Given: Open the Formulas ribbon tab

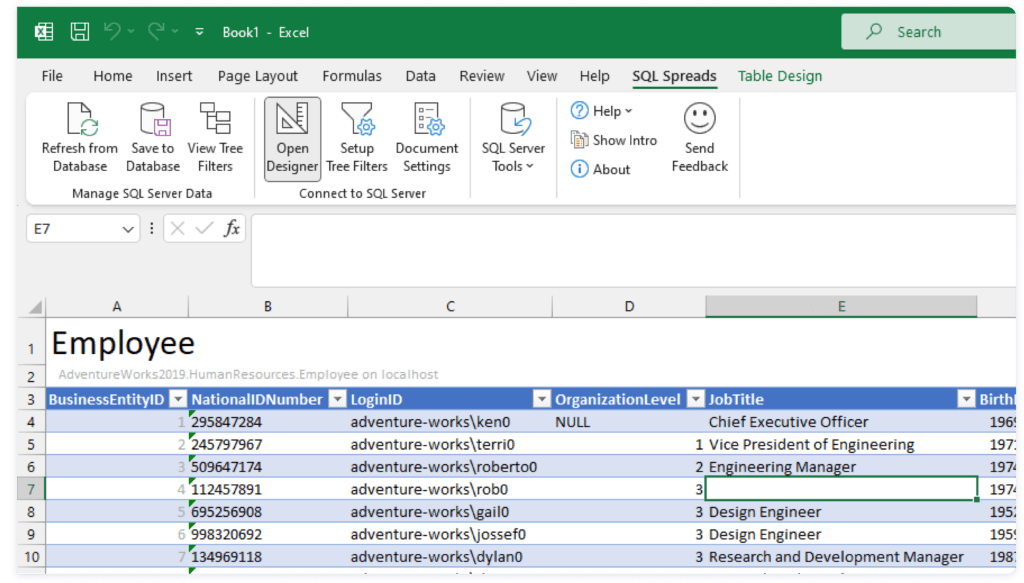Looking at the screenshot, I should tap(351, 76).
